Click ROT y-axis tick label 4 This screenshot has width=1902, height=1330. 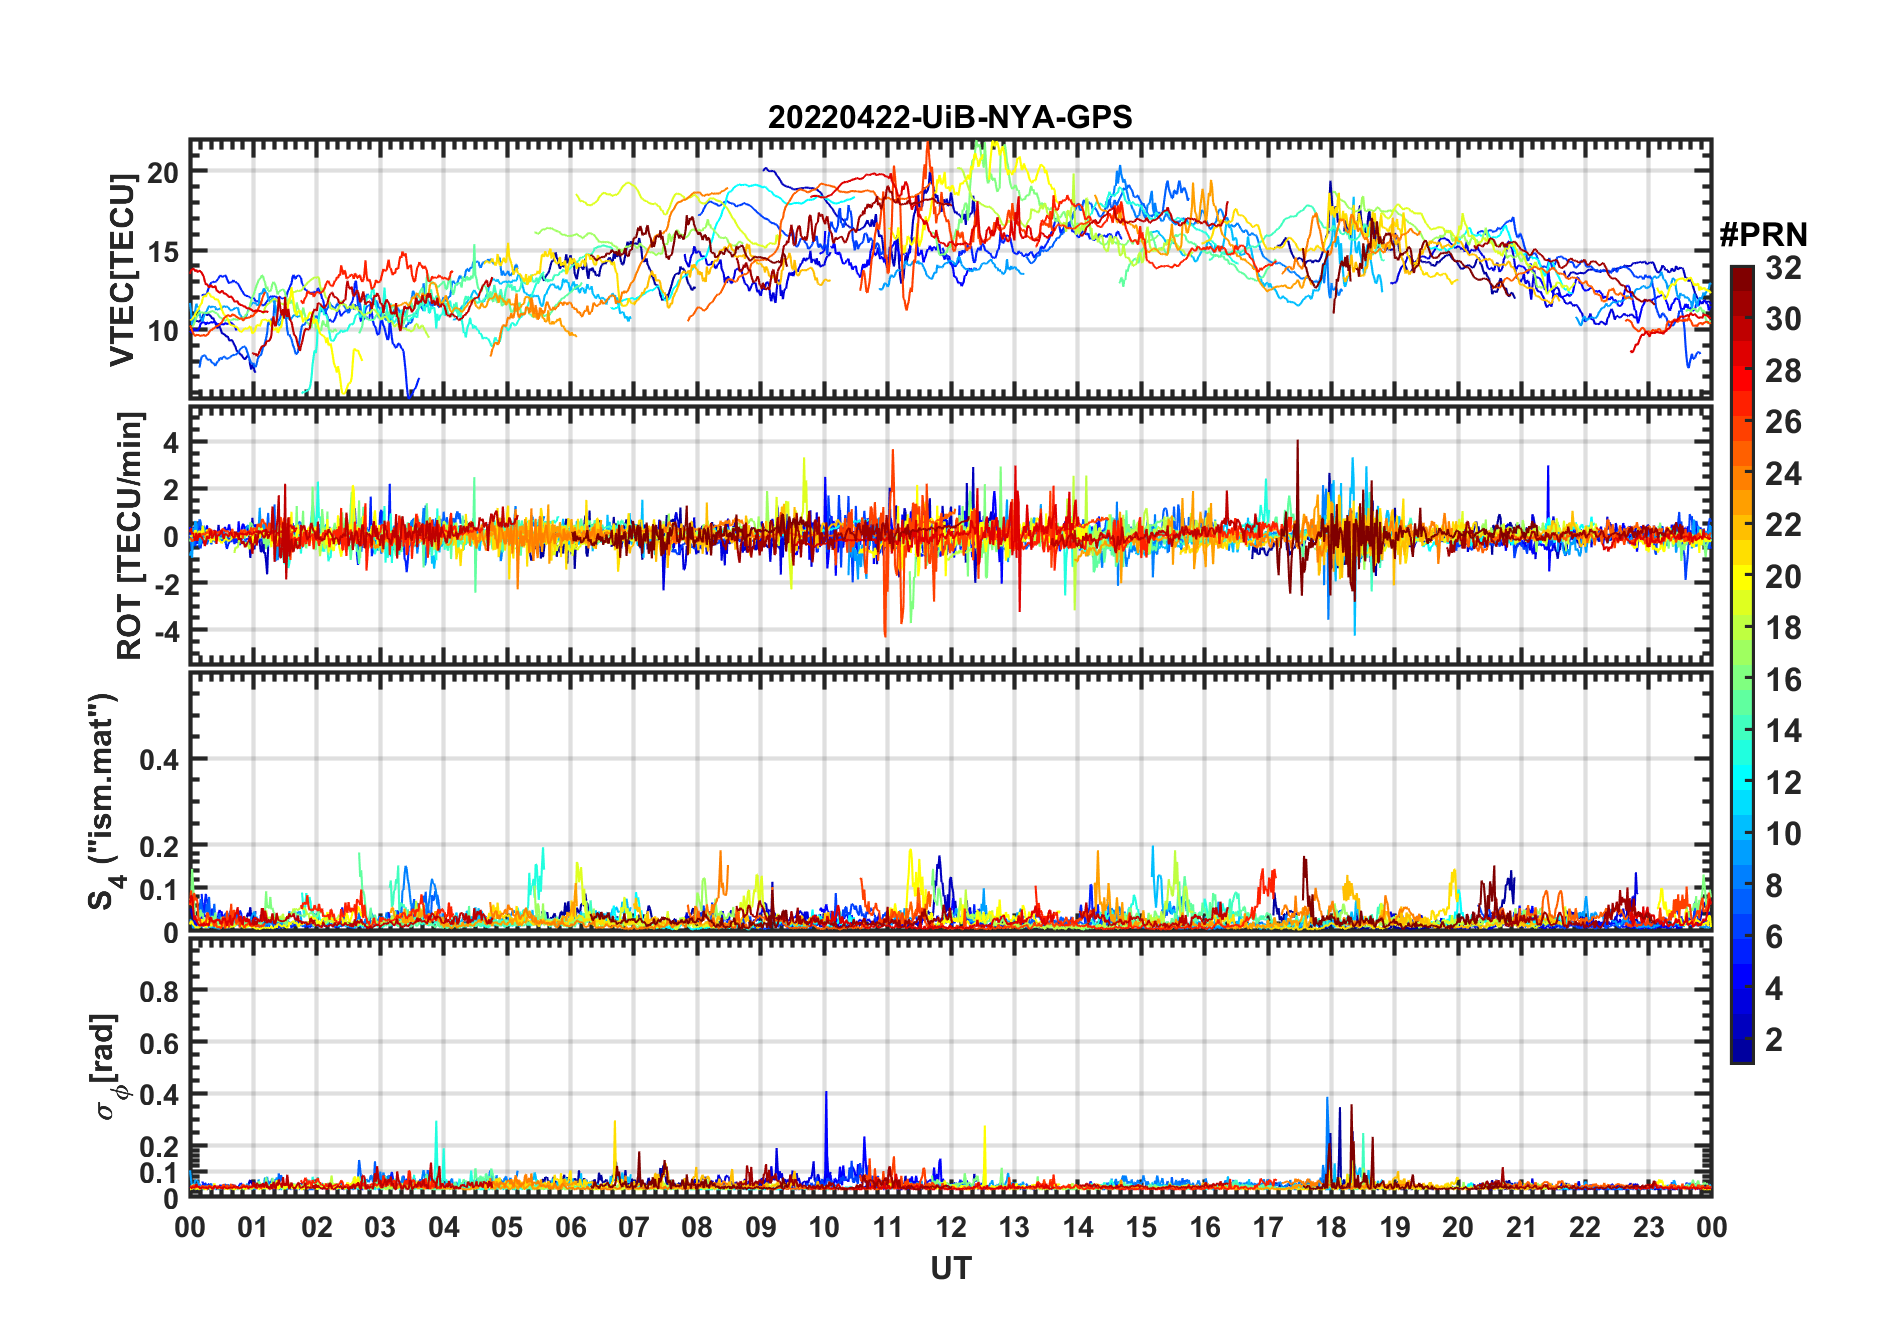171,441
